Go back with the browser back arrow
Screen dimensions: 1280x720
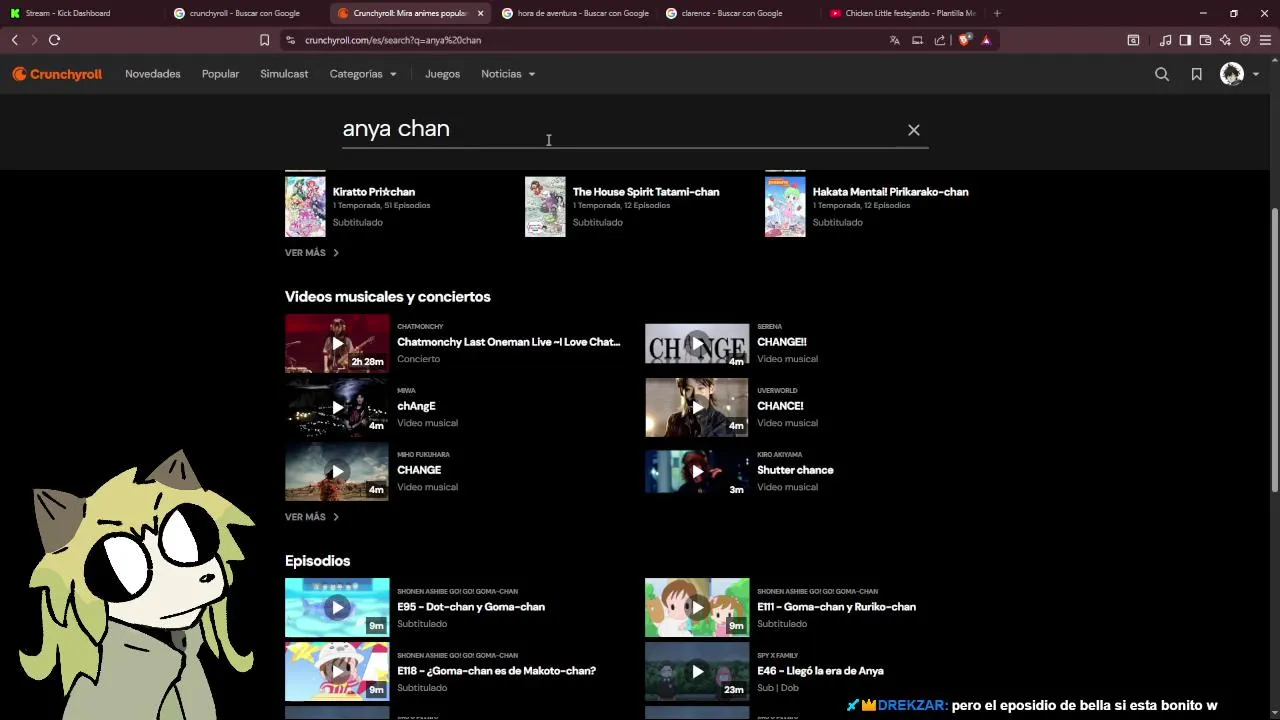(x=14, y=40)
